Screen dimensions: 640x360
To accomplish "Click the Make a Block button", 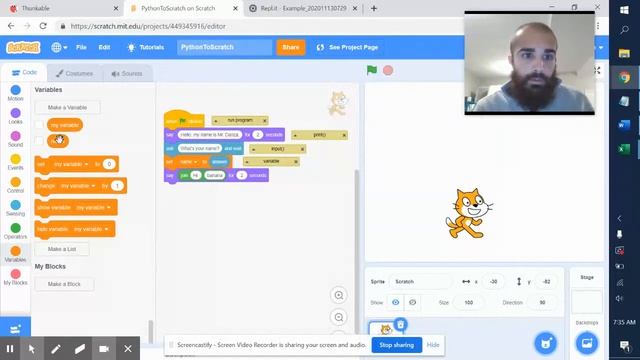I will (x=64, y=284).
